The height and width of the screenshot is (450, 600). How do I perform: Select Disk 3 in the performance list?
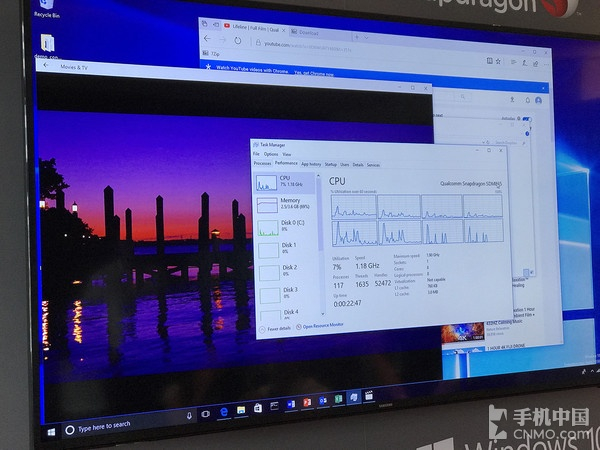pos(289,294)
